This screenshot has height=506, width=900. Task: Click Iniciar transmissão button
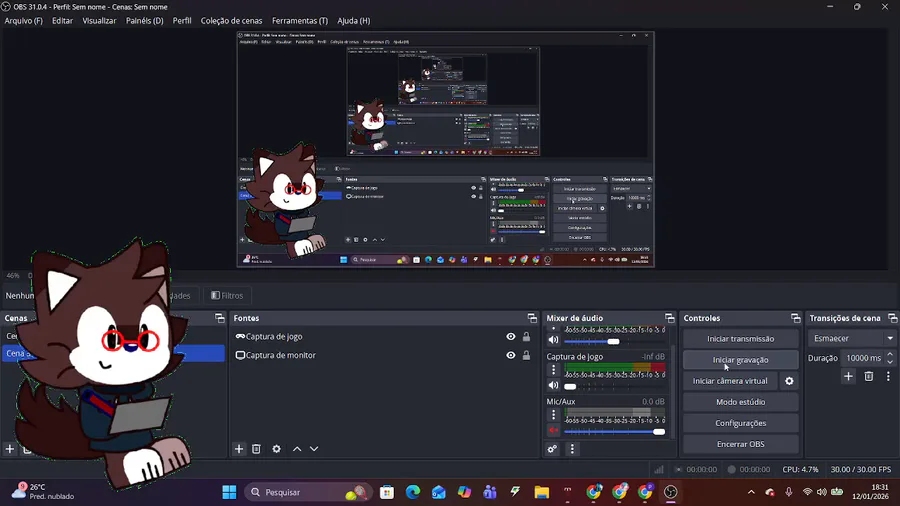(x=740, y=339)
